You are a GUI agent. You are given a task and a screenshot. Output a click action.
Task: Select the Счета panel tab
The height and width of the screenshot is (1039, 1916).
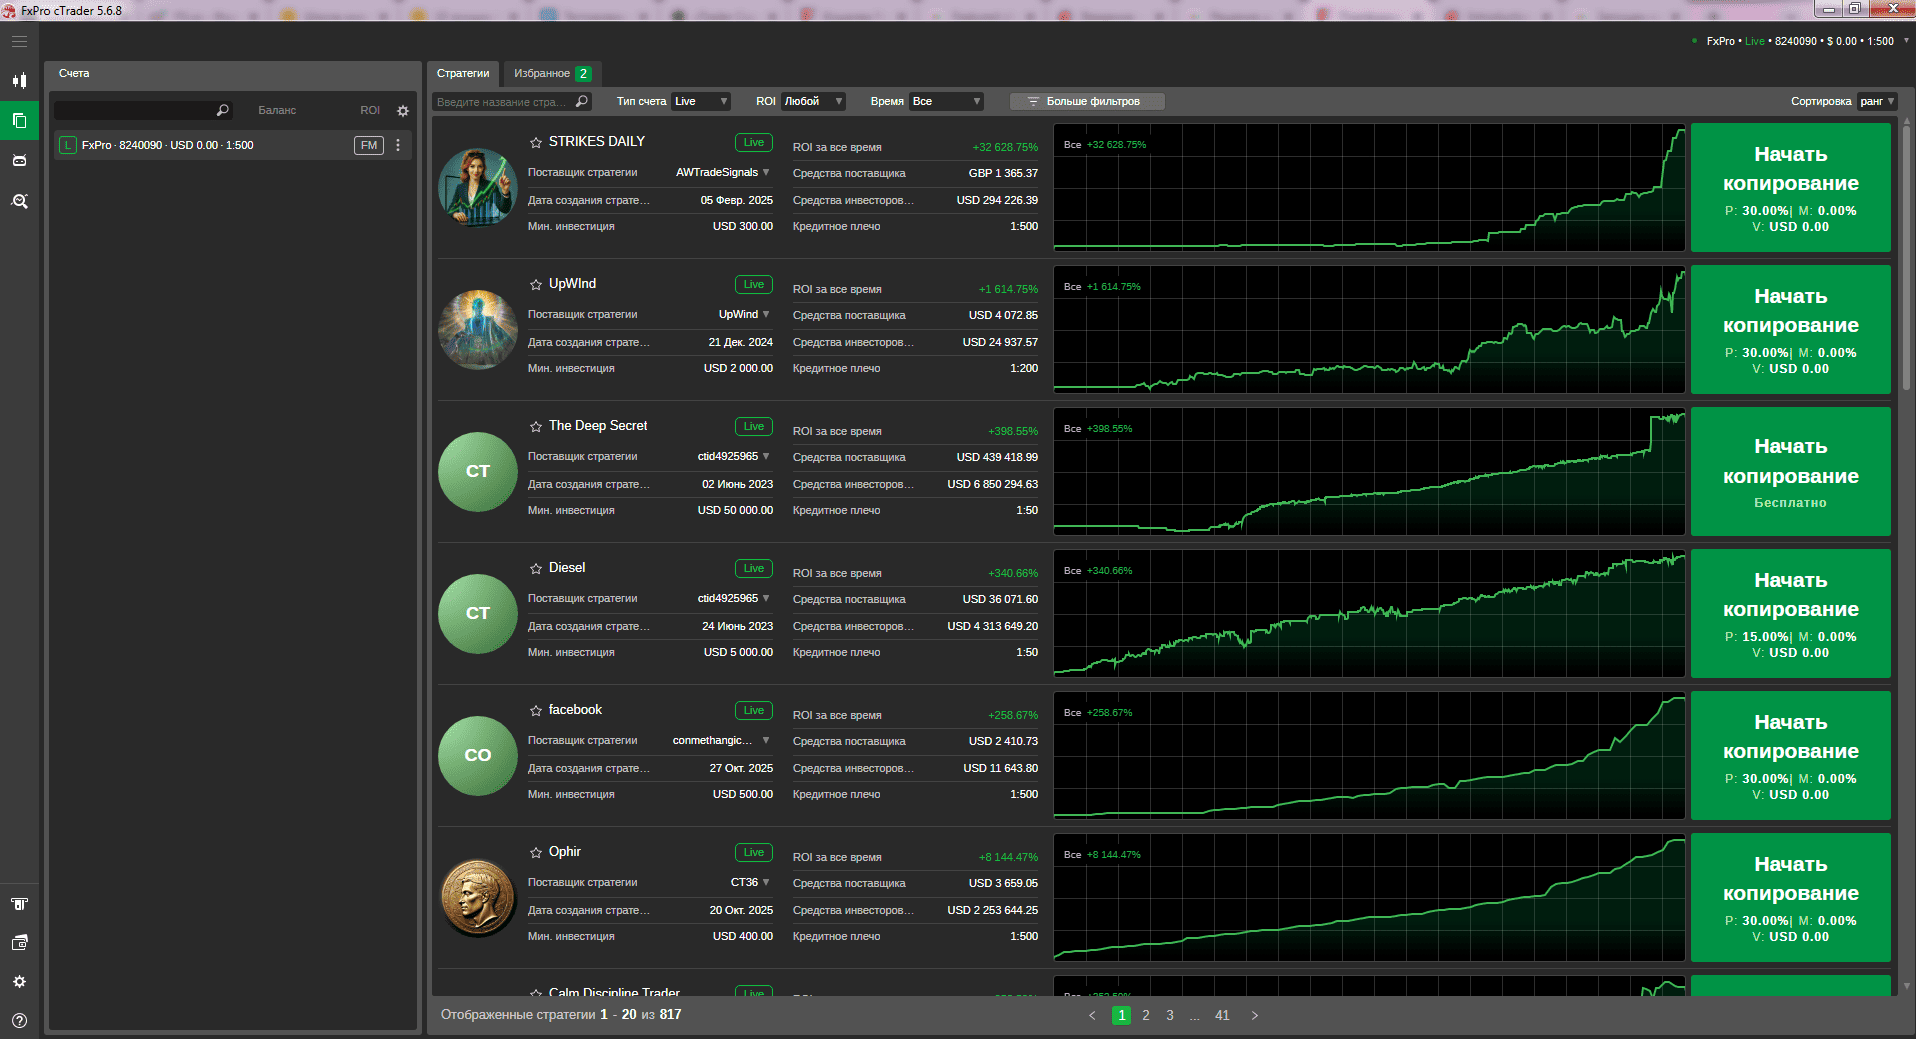pos(74,73)
